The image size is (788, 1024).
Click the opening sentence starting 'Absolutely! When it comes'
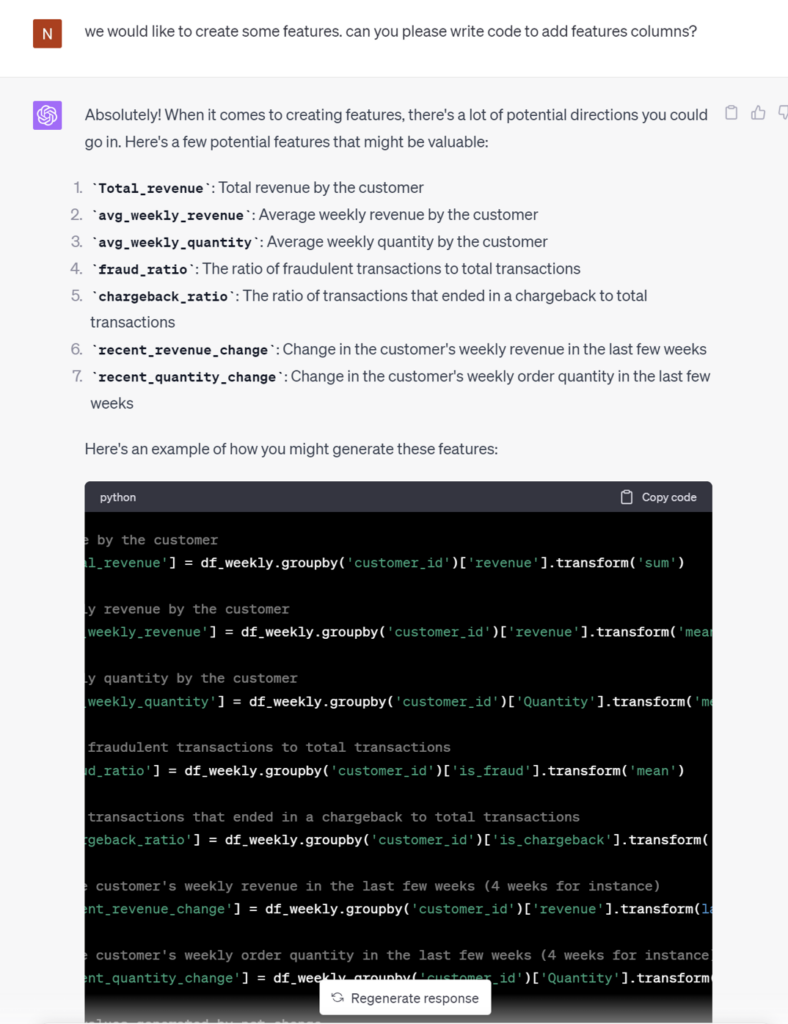[396, 128]
